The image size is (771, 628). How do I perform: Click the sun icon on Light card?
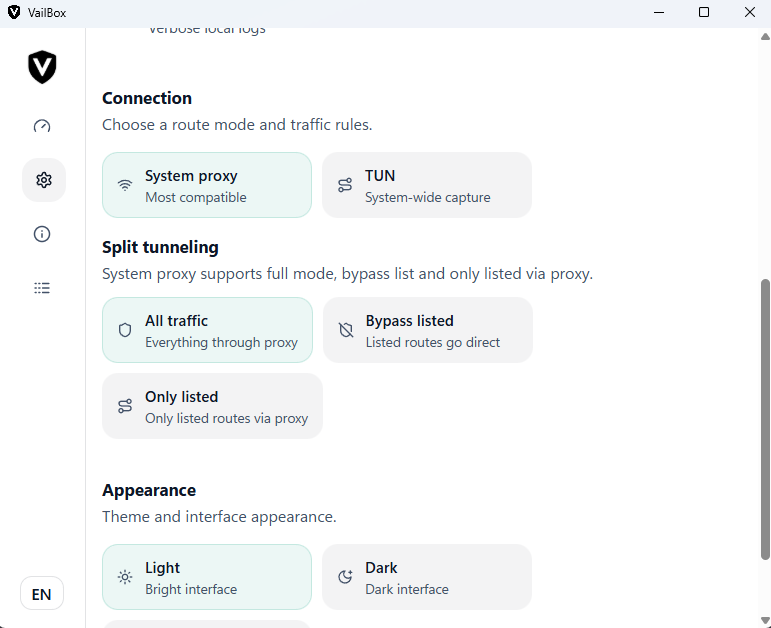pos(125,577)
